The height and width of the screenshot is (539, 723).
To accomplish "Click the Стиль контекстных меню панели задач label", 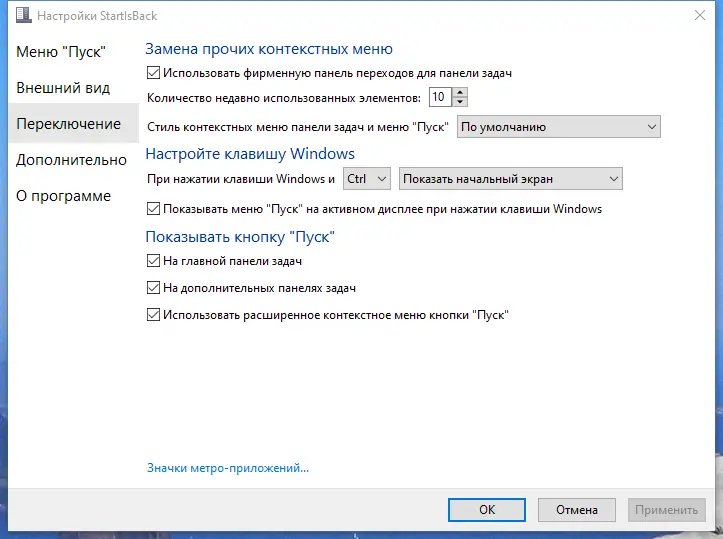I will [297, 127].
